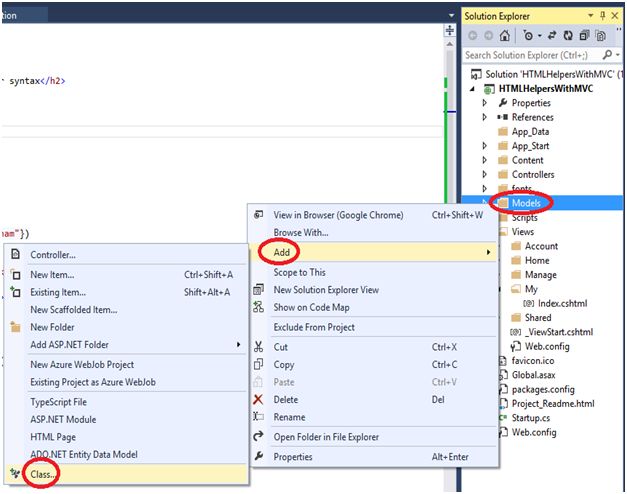Viewport: 627px width, 494px height.
Task: Toggle the auto-hide pin on Solution Explorer
Action: click(603, 16)
